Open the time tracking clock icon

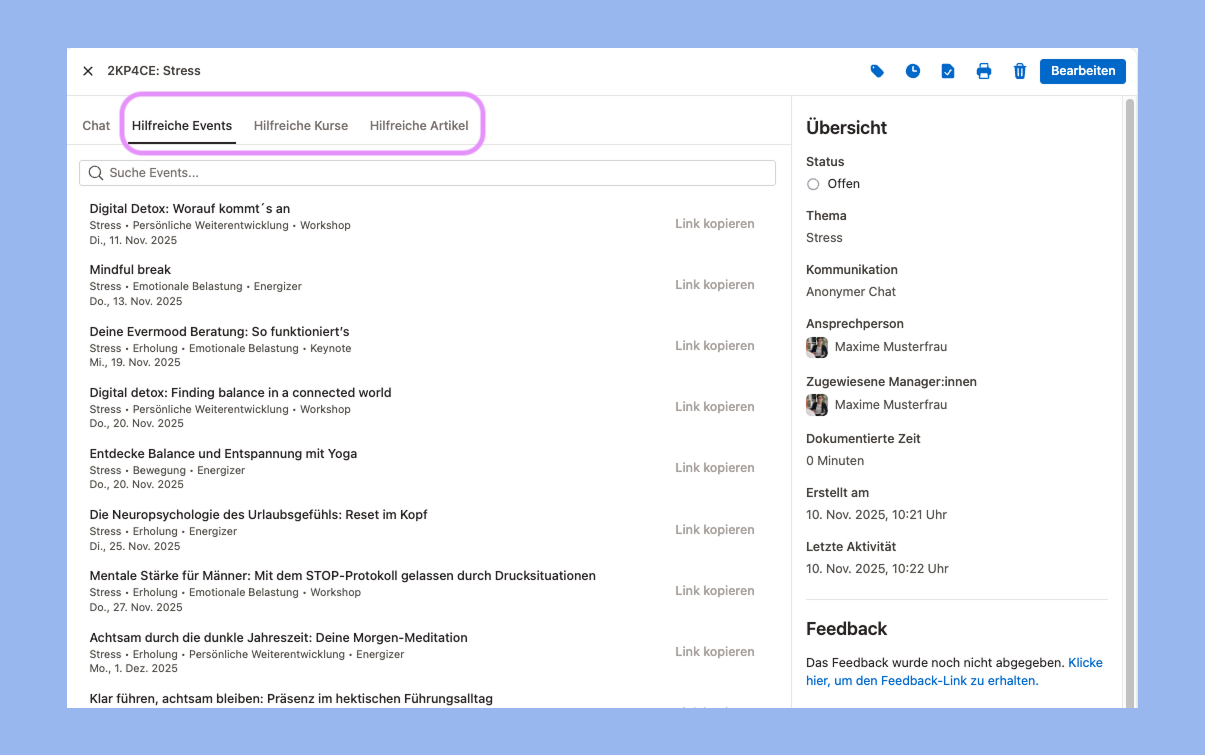point(913,71)
